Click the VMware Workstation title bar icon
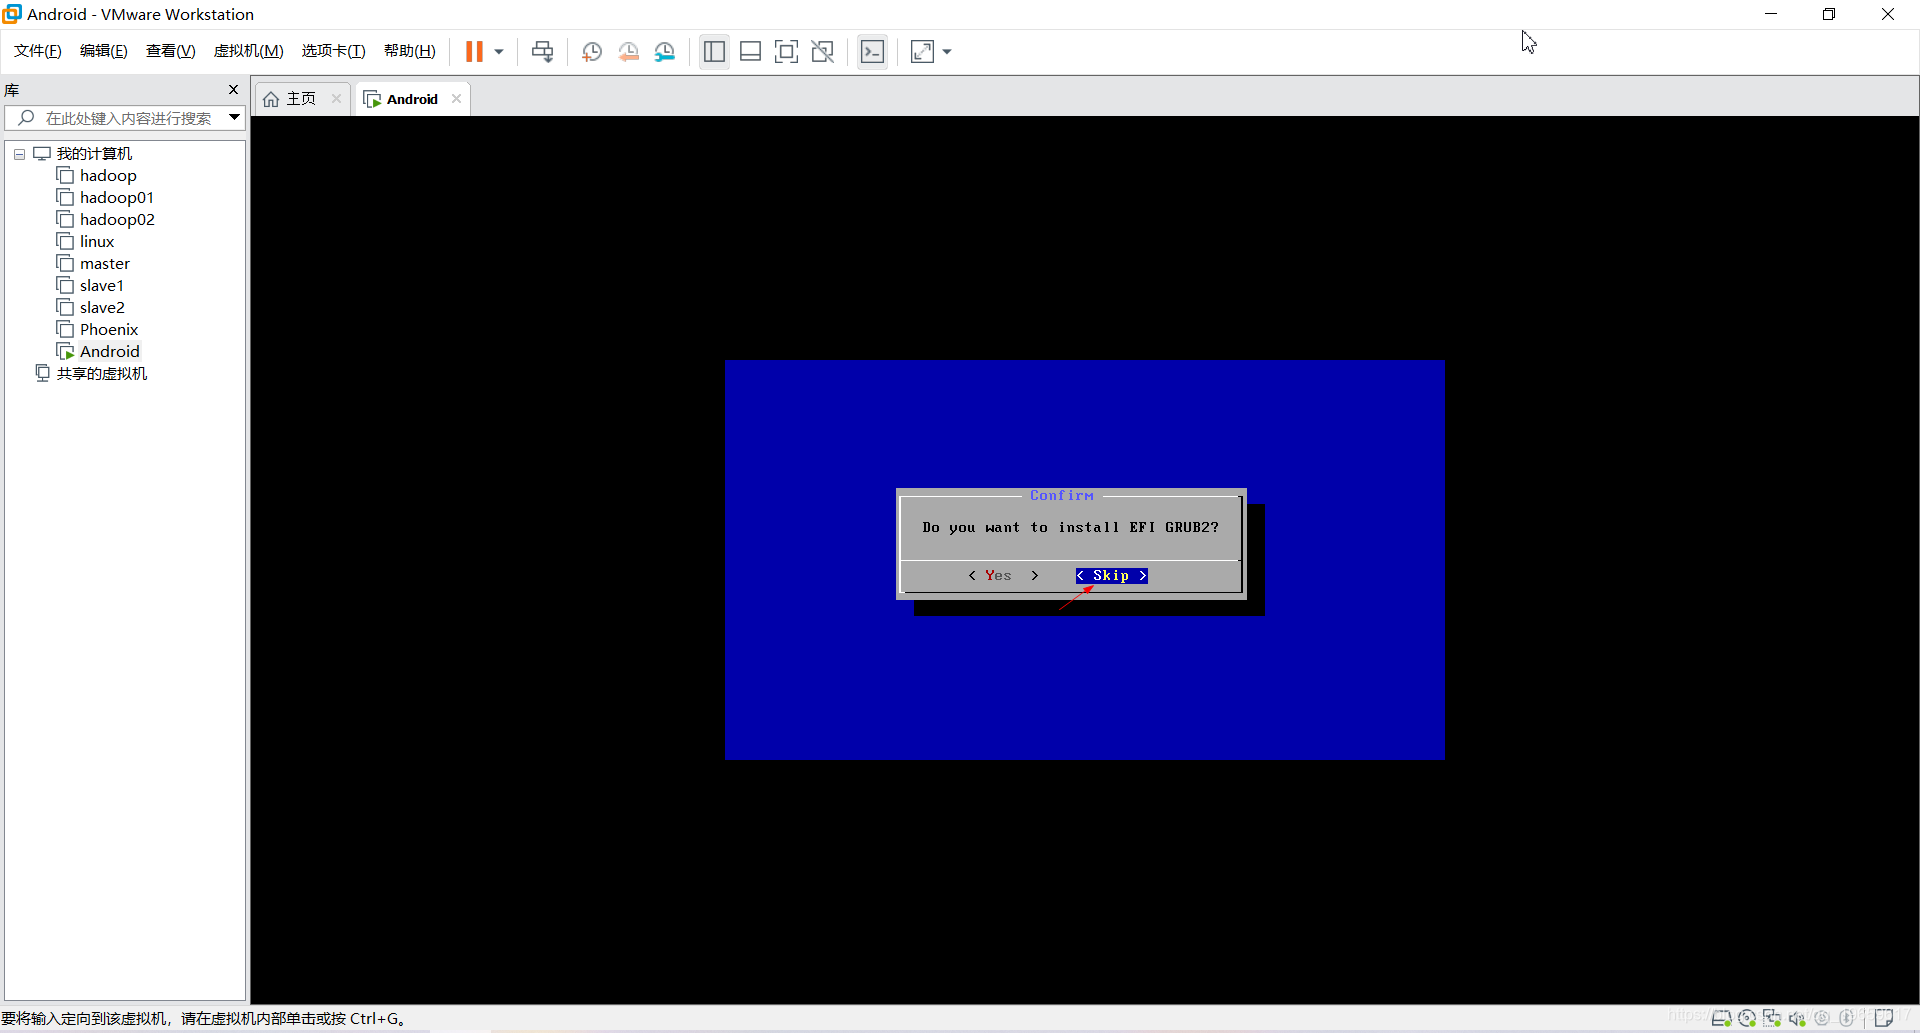The width and height of the screenshot is (1921, 1033). 12,14
